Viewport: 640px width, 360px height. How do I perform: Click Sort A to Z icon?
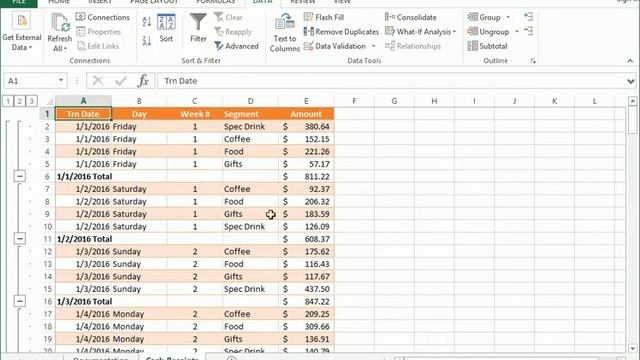point(147,22)
